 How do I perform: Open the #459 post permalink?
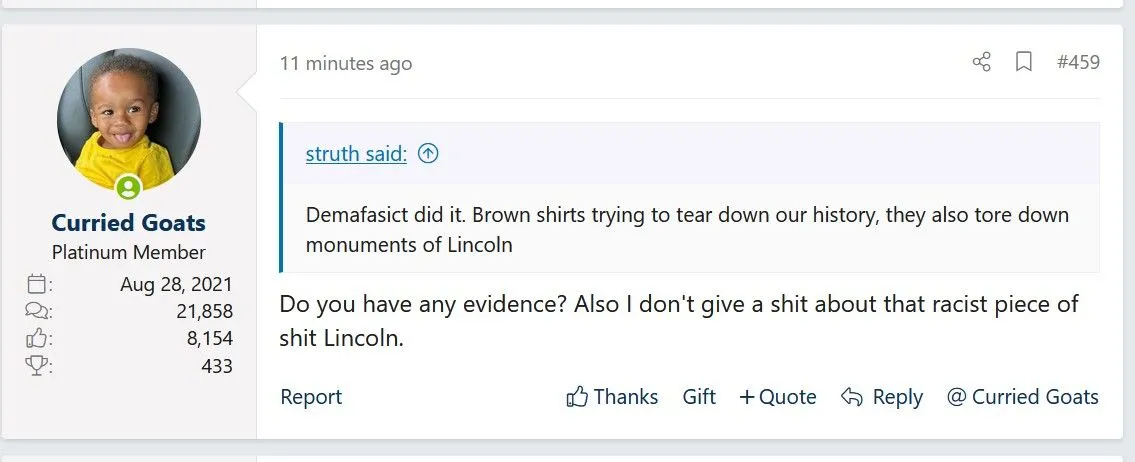(x=1078, y=62)
